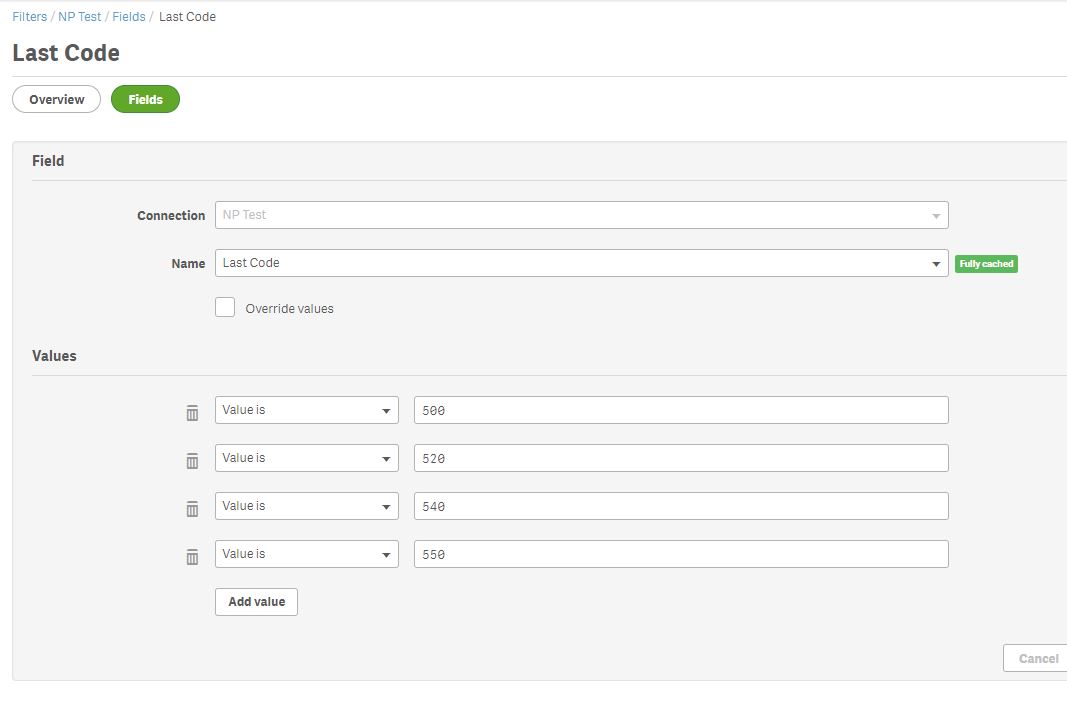This screenshot has width=1067, height=708.
Task: Open the Value is dropdown for 500
Action: tap(306, 410)
